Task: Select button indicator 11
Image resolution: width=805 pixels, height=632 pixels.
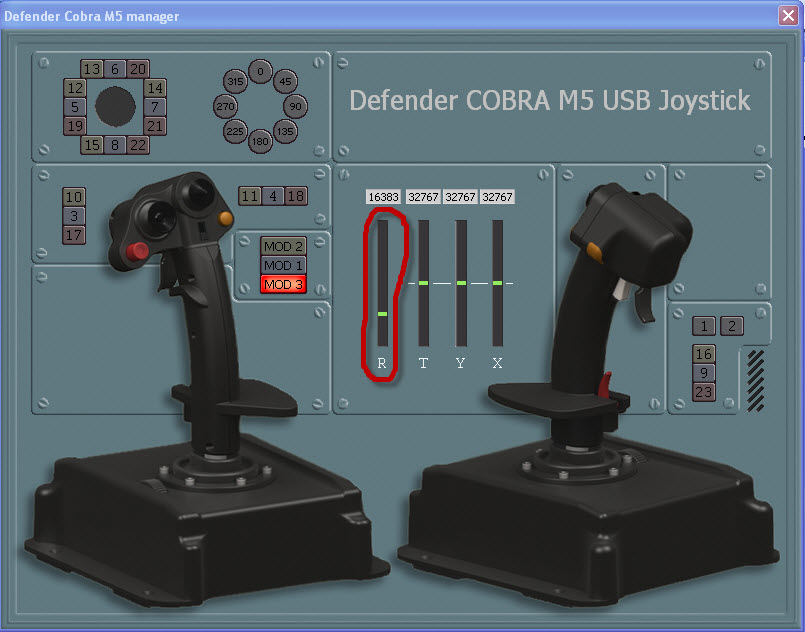Action: click(250, 196)
